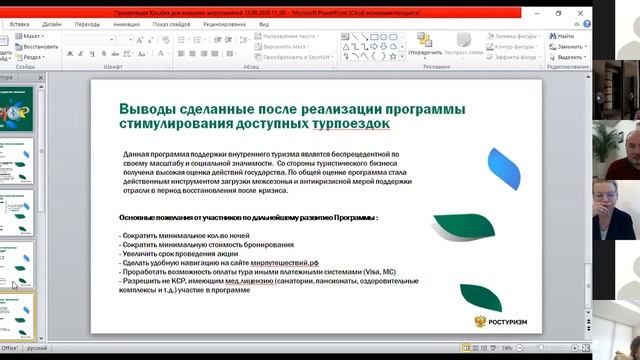Screen dimensions: 640x360
Task: Click Восстановить reset slide button
Action: pos(37,47)
